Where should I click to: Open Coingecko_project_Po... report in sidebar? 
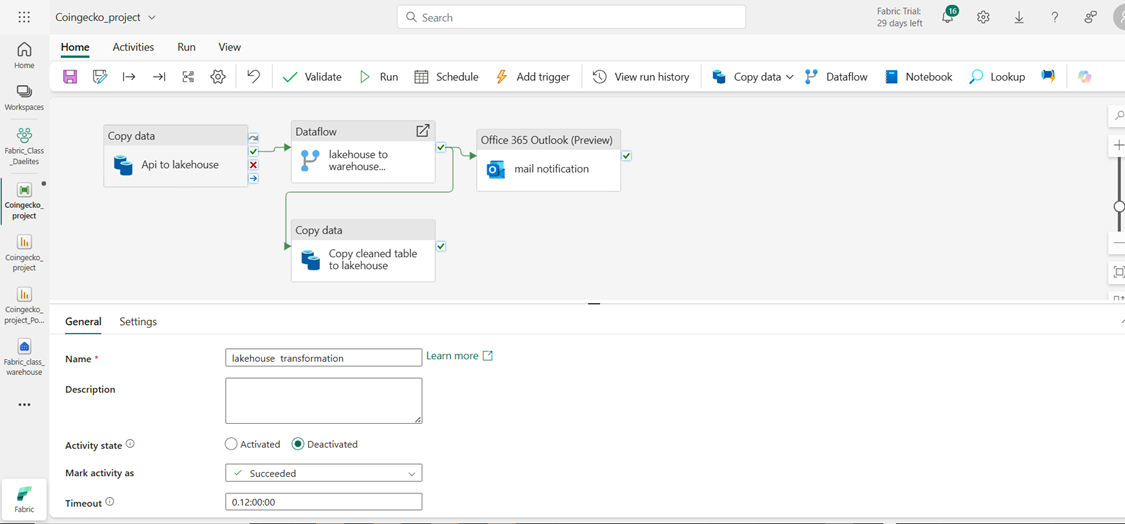pos(24,305)
